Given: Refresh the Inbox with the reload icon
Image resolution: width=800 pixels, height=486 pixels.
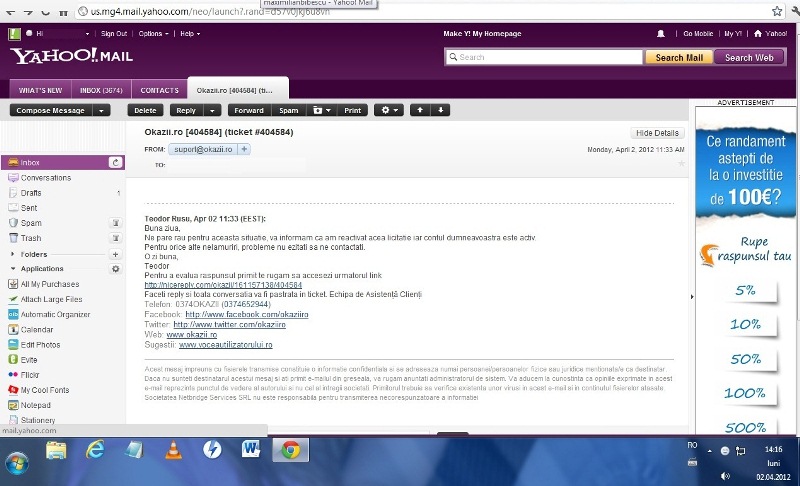Looking at the screenshot, I should (116, 162).
